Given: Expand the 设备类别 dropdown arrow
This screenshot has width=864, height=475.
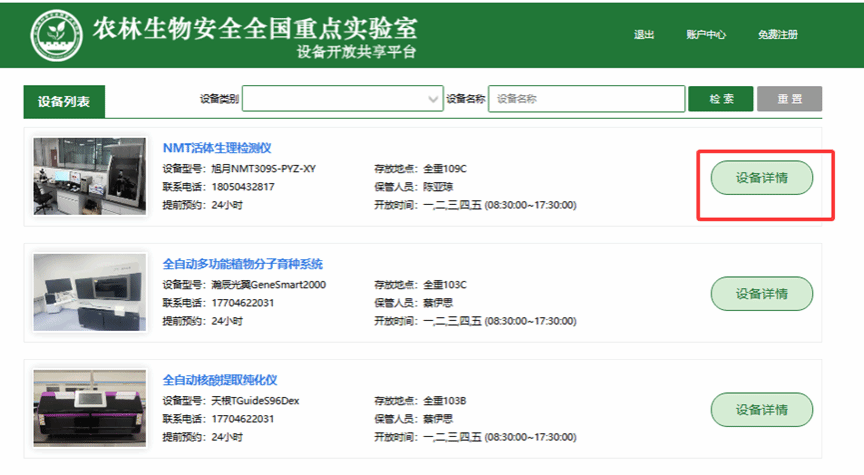Looking at the screenshot, I should click(433, 99).
